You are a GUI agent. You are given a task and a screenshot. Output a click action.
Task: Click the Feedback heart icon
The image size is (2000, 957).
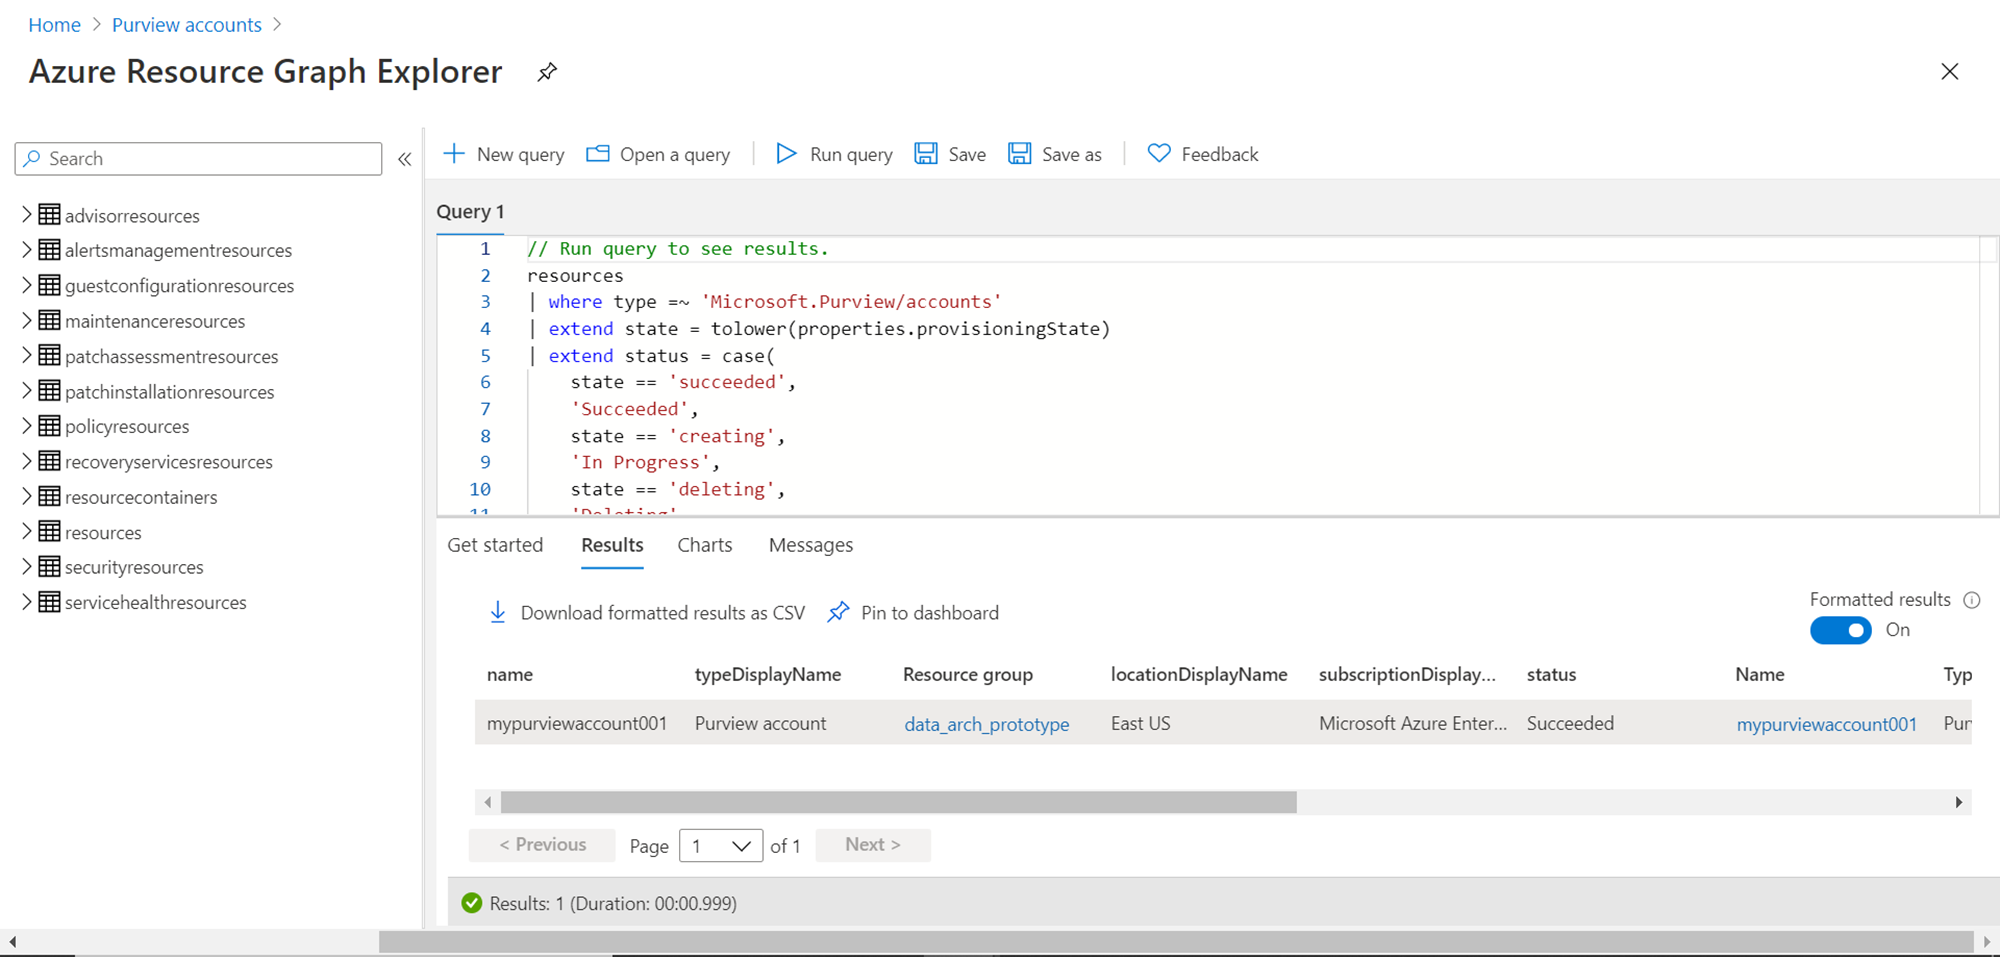coord(1159,154)
